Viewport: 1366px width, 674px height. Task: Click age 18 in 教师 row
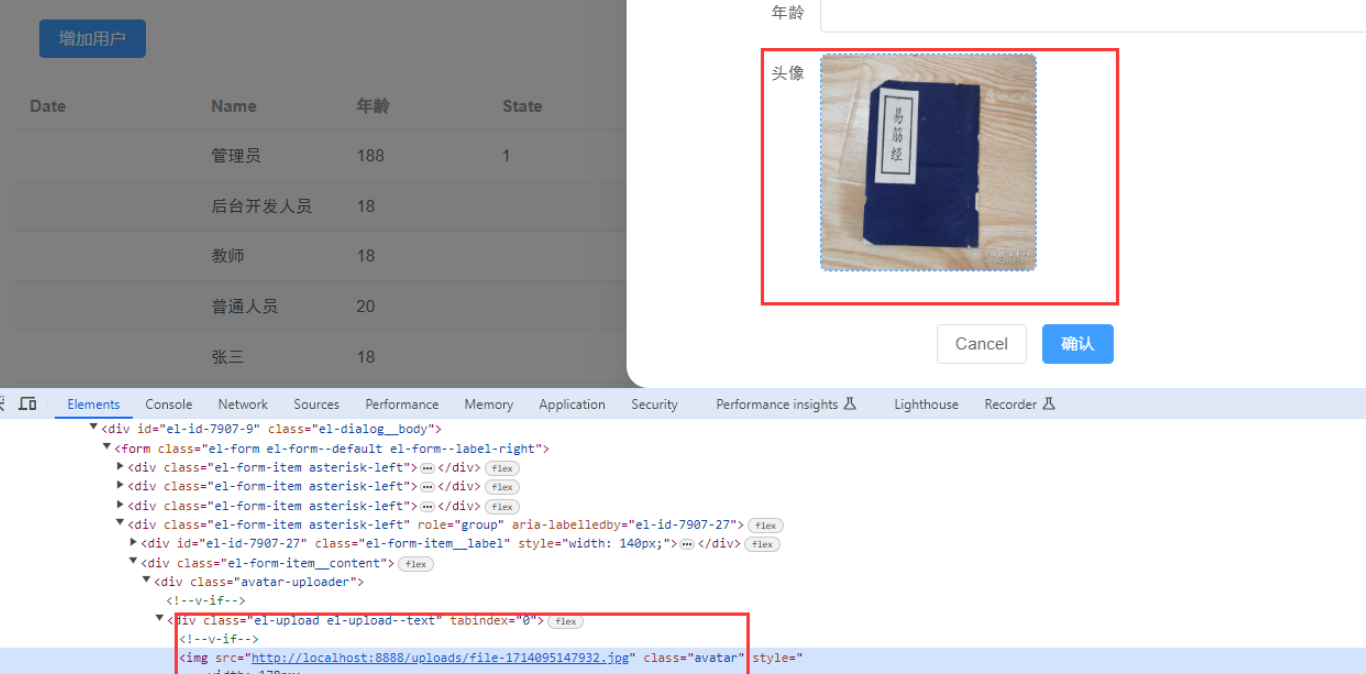point(366,256)
